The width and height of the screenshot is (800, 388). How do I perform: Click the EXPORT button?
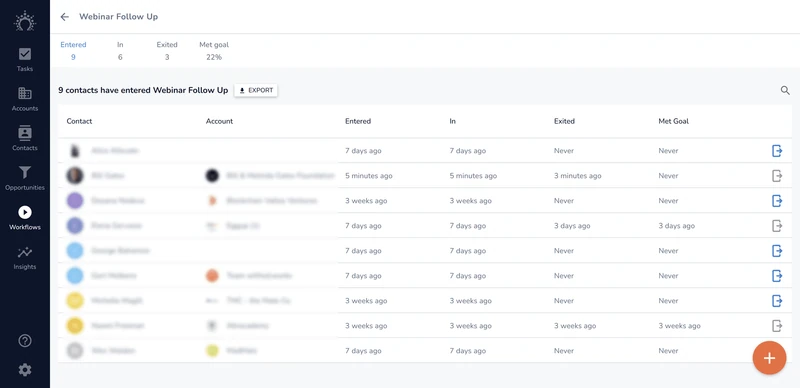point(256,90)
